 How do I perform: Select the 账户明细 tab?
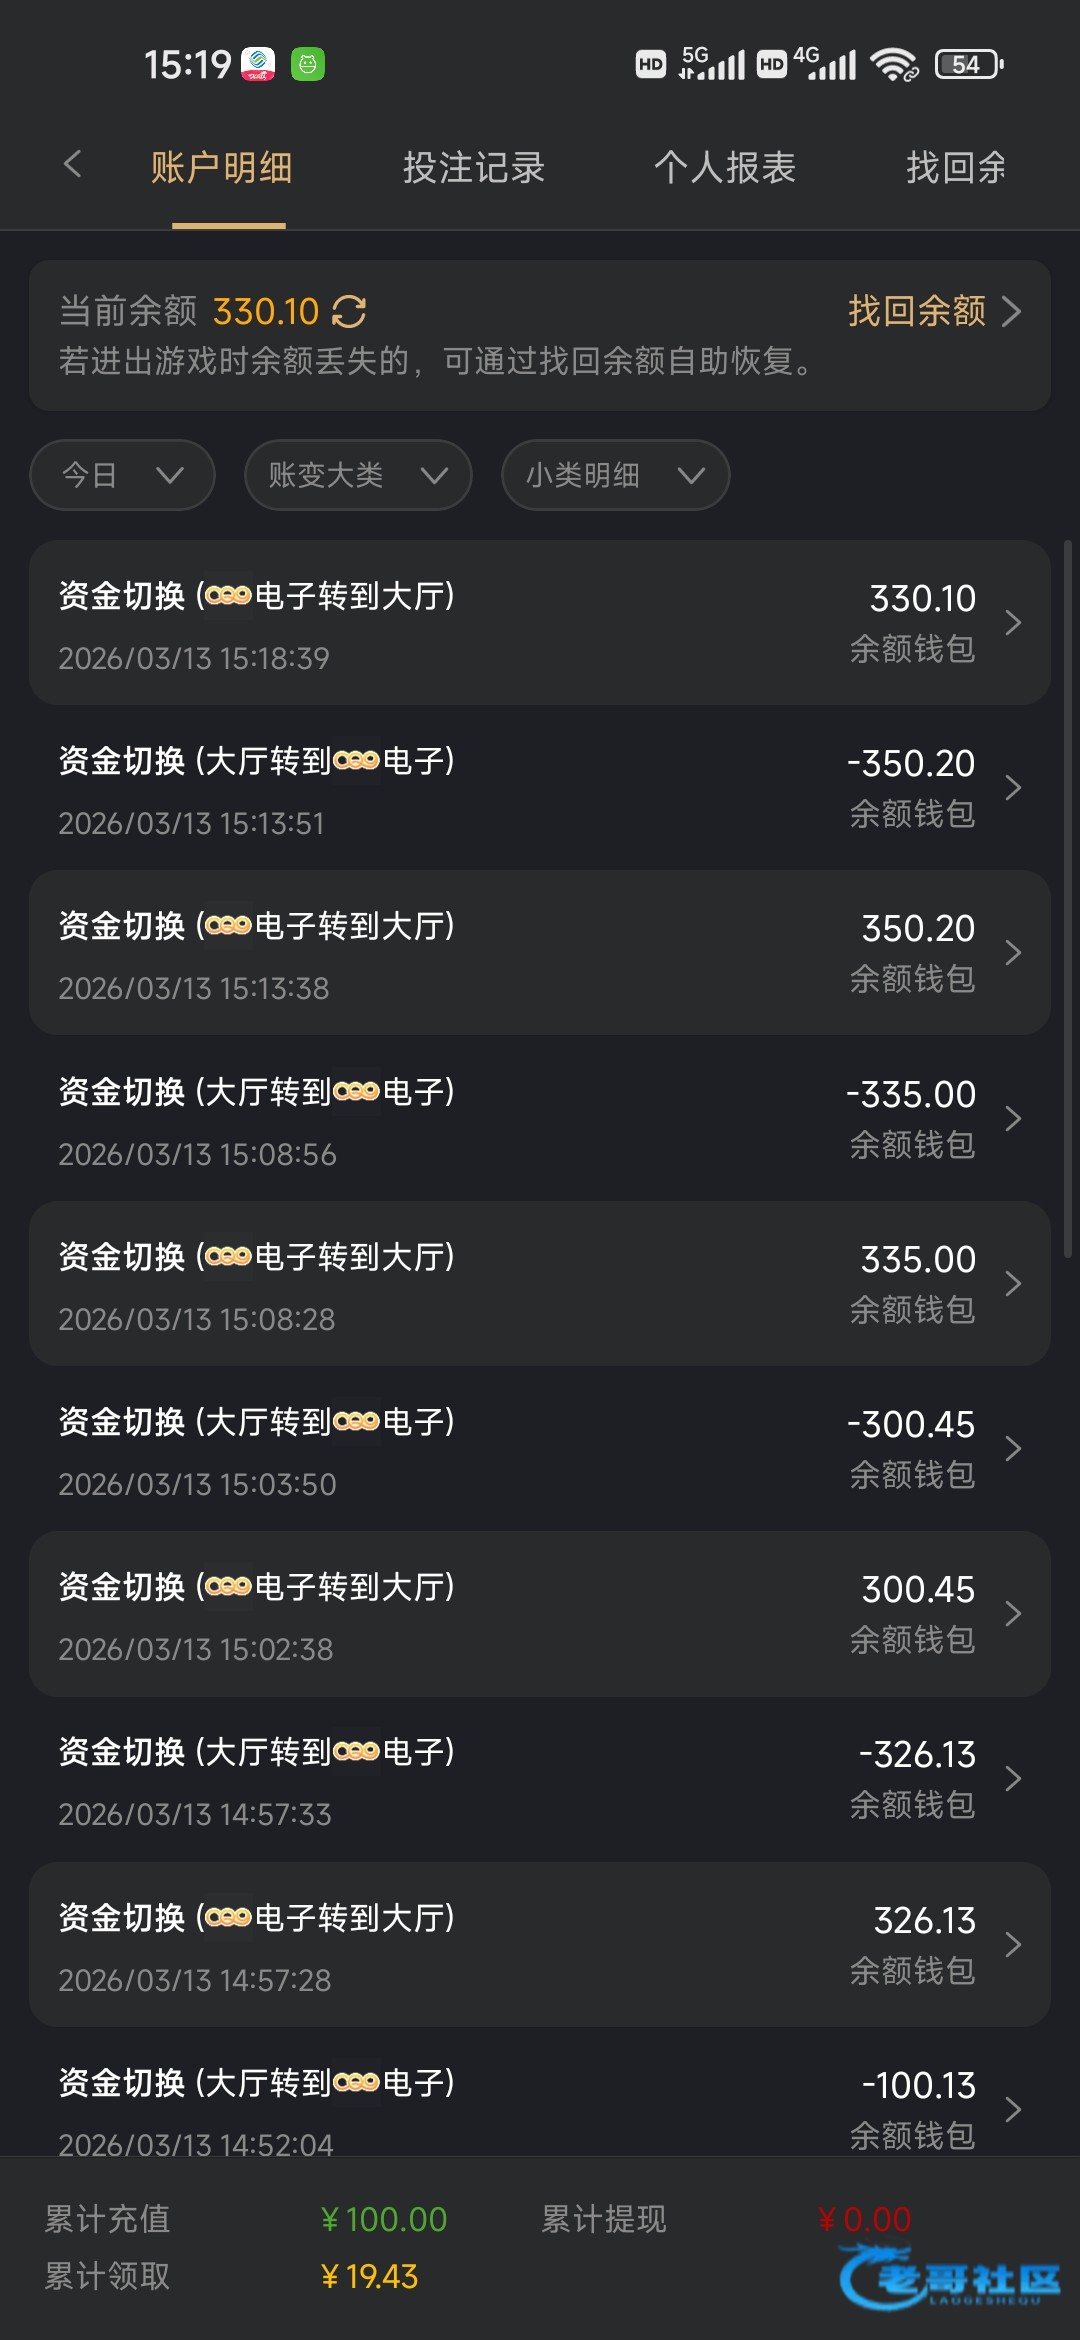222,168
